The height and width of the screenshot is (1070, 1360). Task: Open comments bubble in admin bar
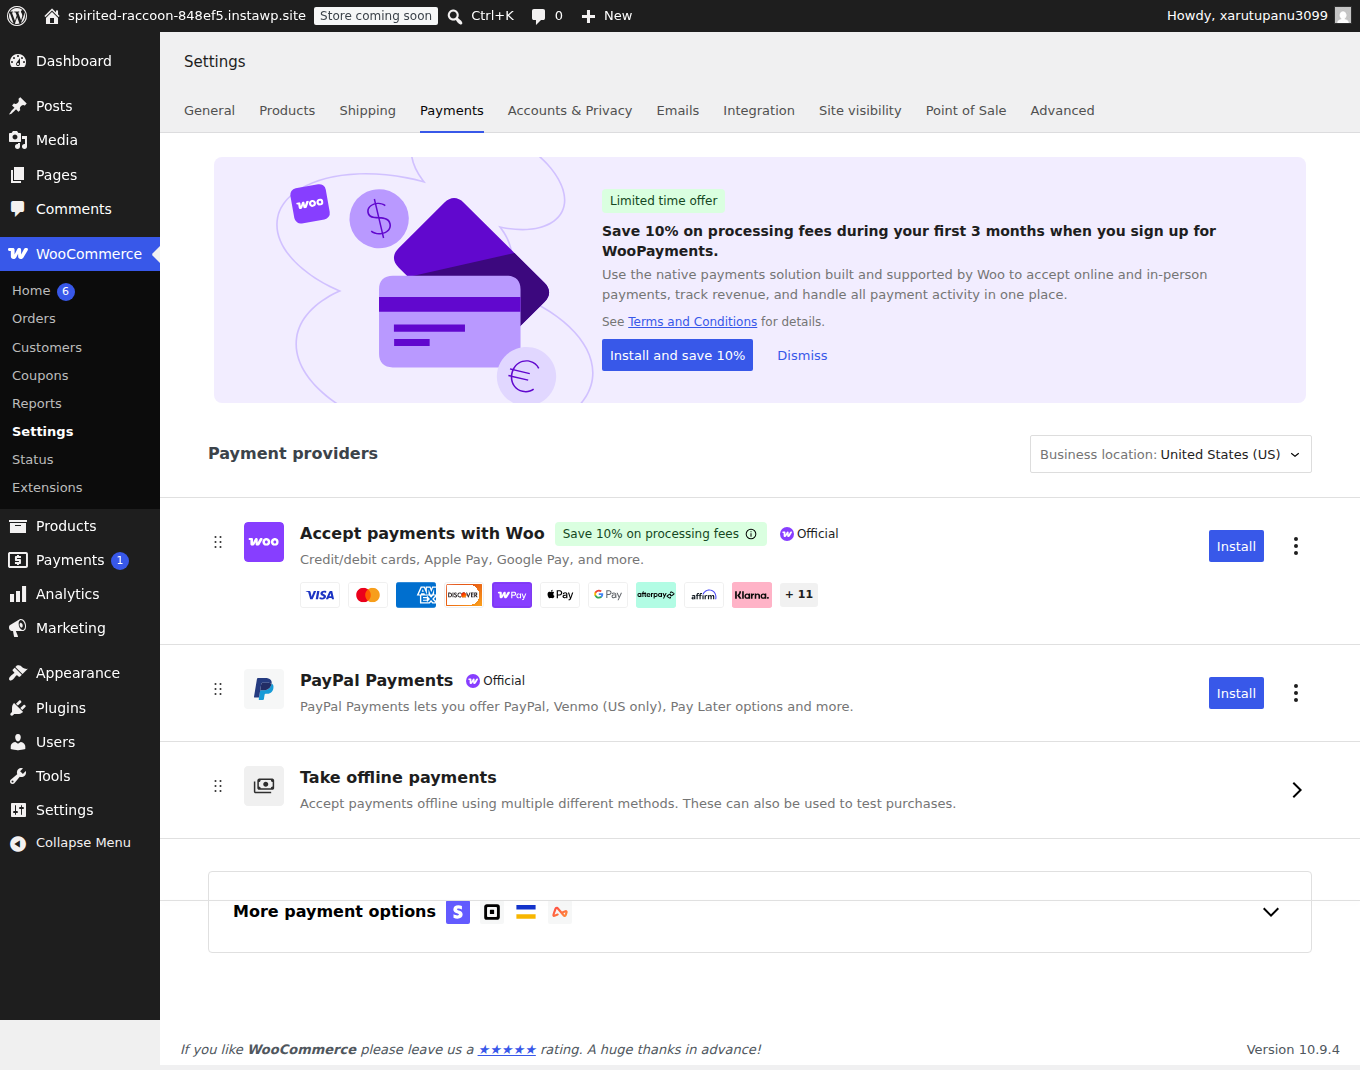tap(539, 16)
